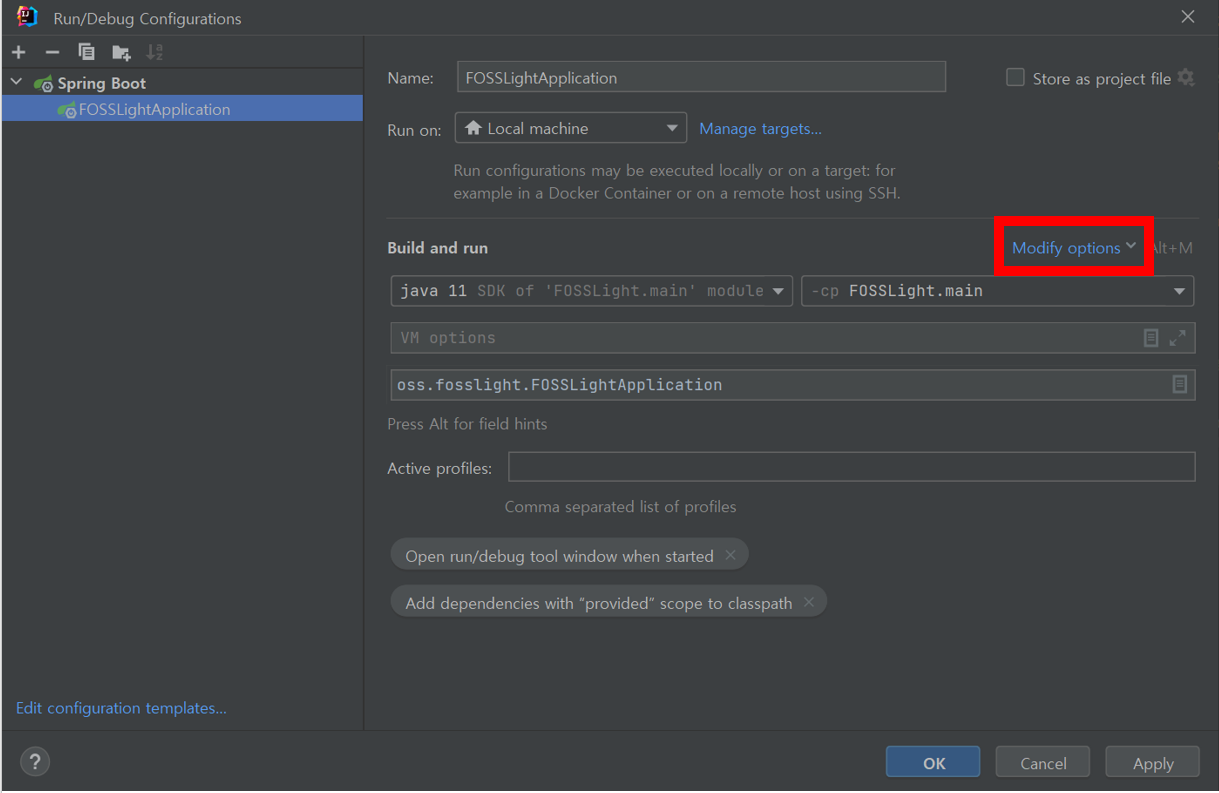Click the Name input field
This screenshot has width=1219, height=793.
[x=701, y=77]
